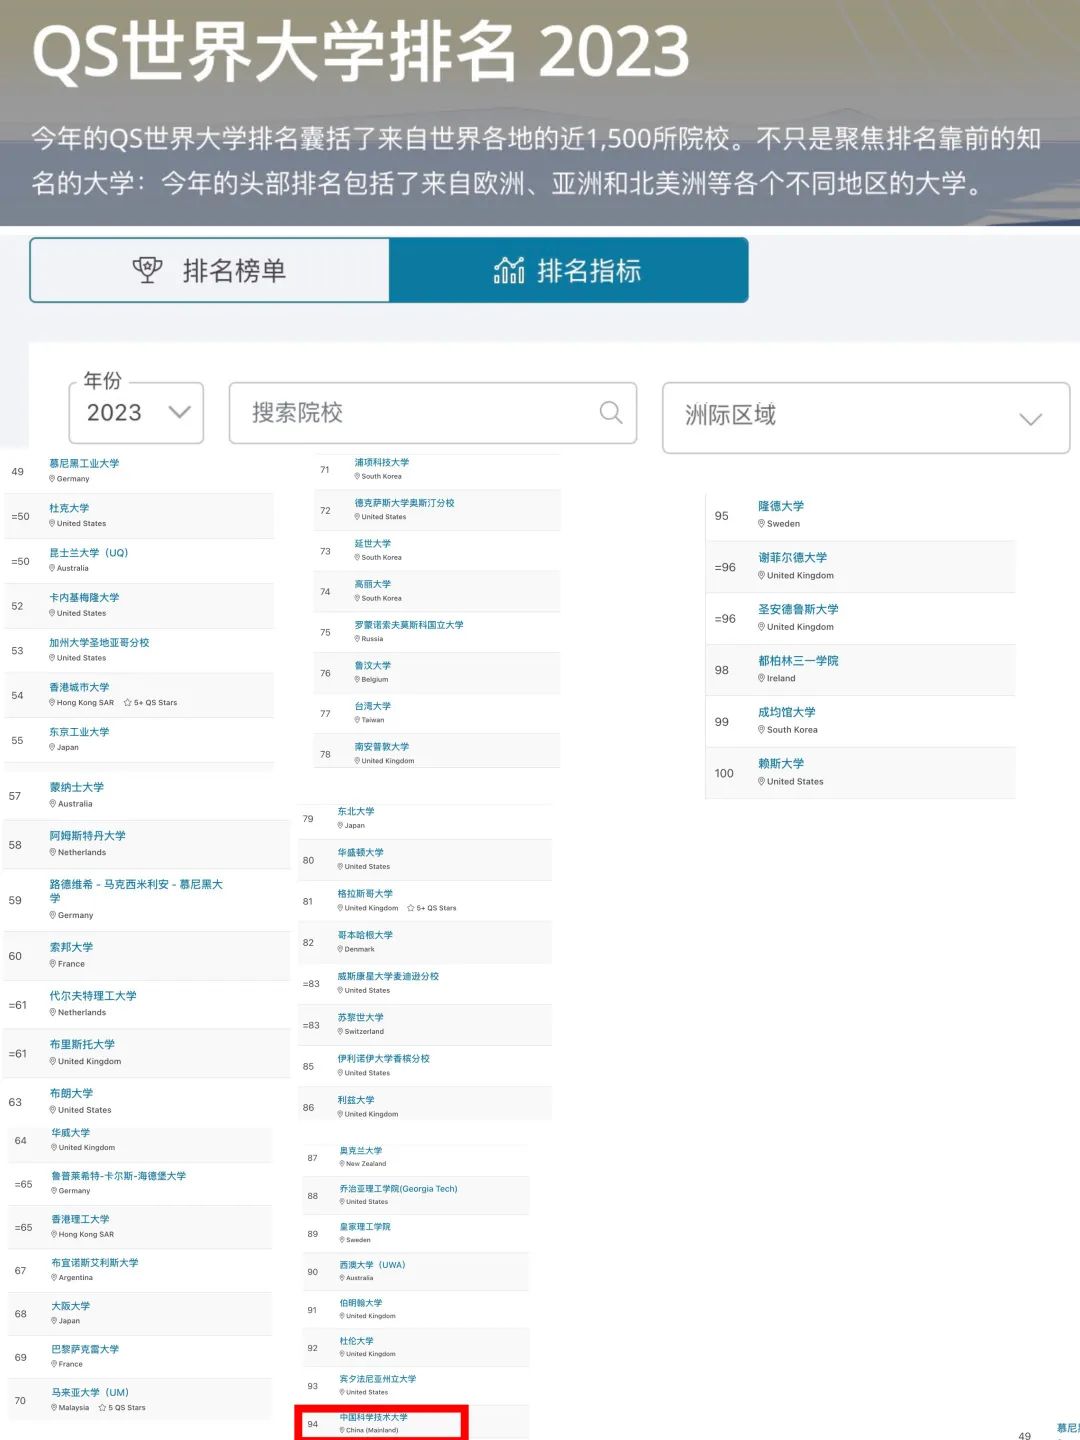The image size is (1080, 1440).
Task: Click the location pin under 布里斯托大学
Action: pyautogui.click(x=53, y=1062)
